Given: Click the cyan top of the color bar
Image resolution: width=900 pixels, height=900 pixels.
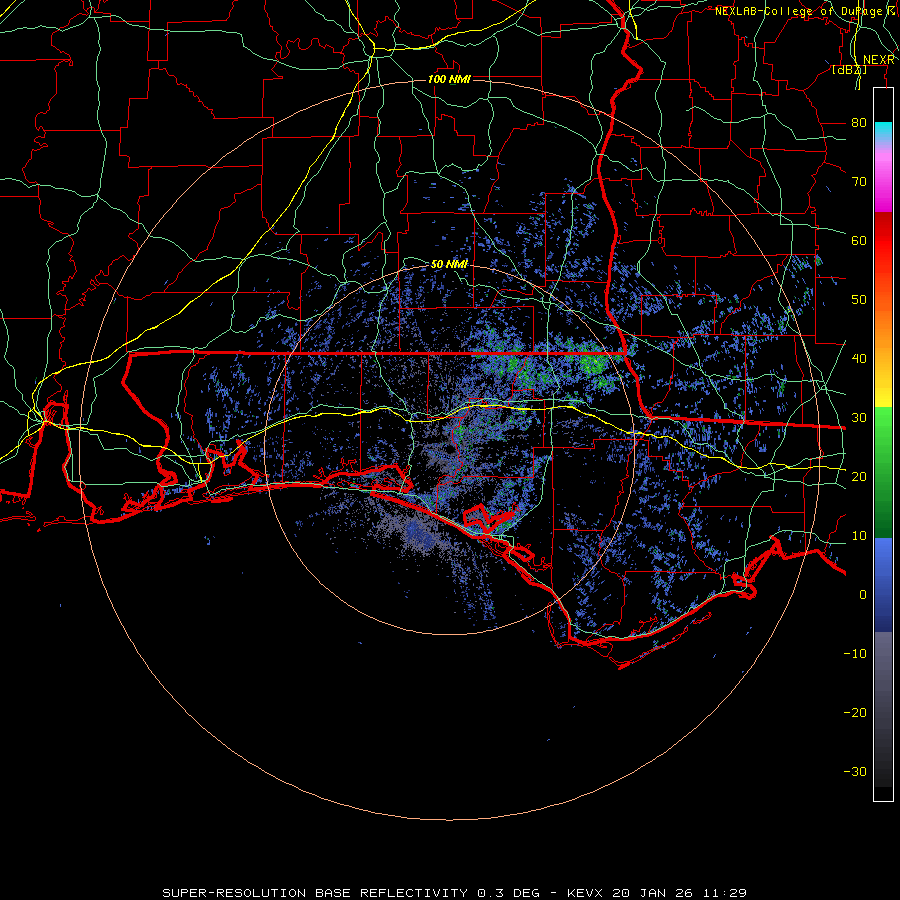Looking at the screenshot, I should tap(883, 131).
